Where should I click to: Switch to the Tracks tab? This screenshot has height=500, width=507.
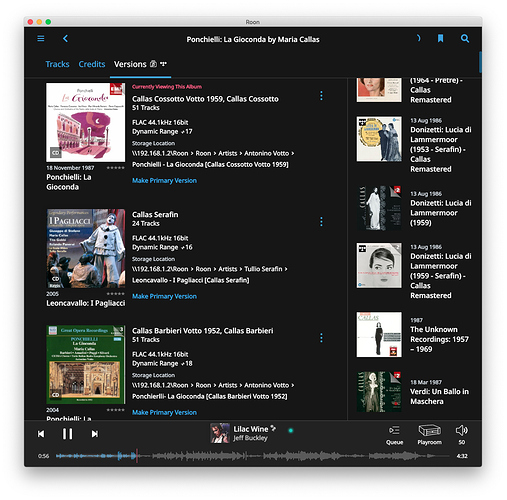[x=57, y=64]
